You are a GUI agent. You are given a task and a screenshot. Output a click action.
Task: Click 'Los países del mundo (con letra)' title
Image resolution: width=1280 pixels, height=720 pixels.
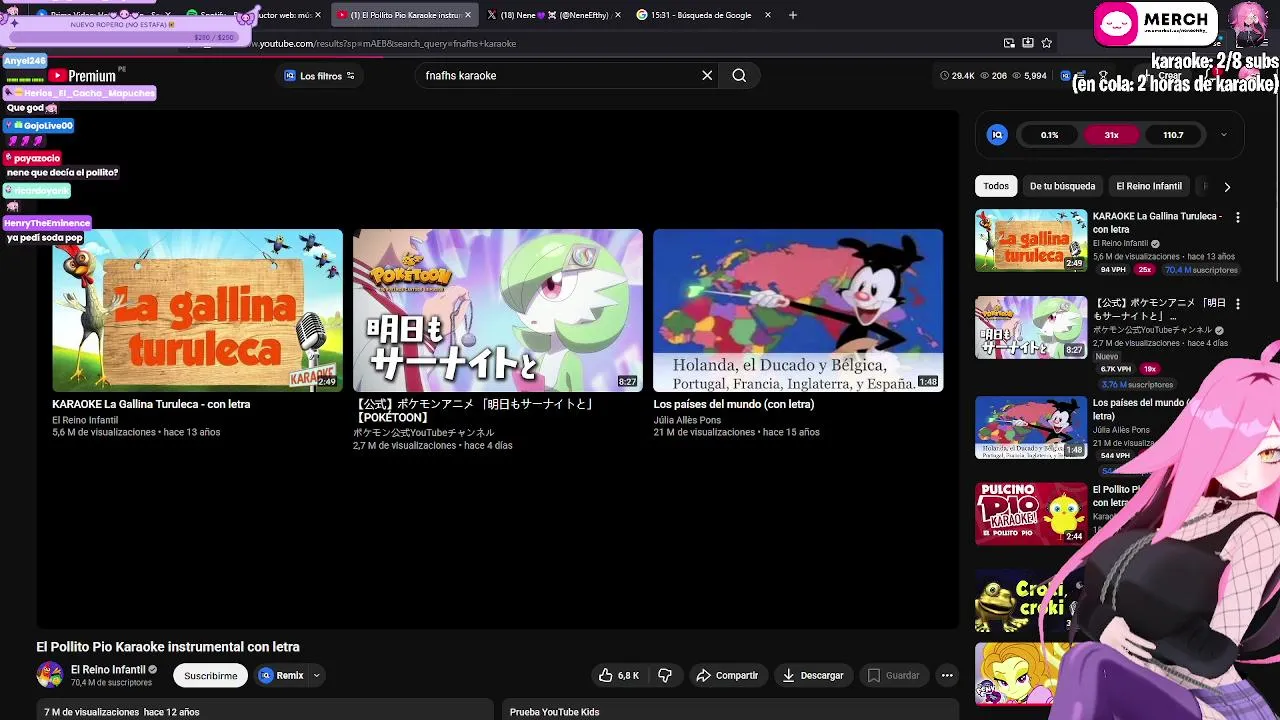tap(734, 404)
